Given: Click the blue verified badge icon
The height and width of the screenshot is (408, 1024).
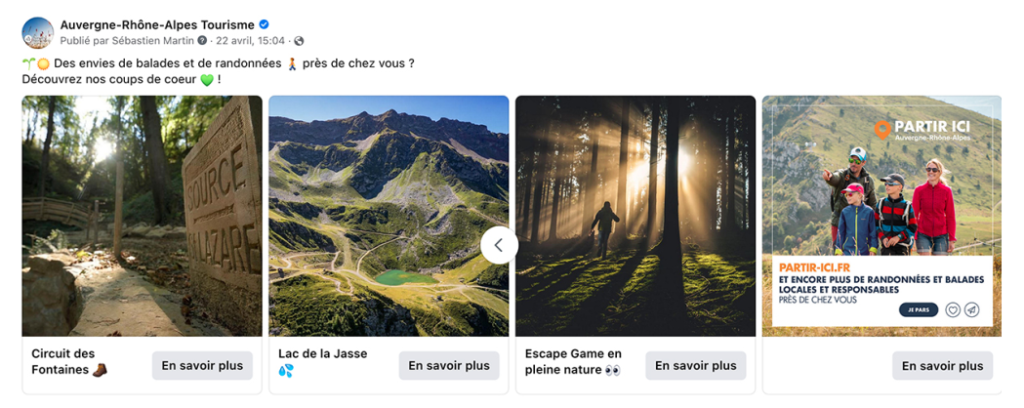Looking at the screenshot, I should (264, 25).
